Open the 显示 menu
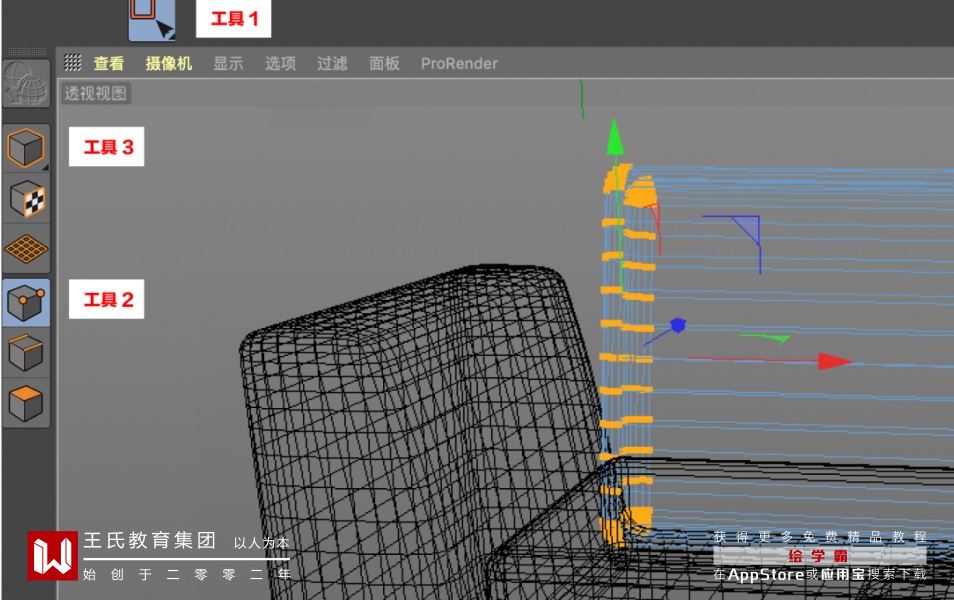 pos(228,63)
